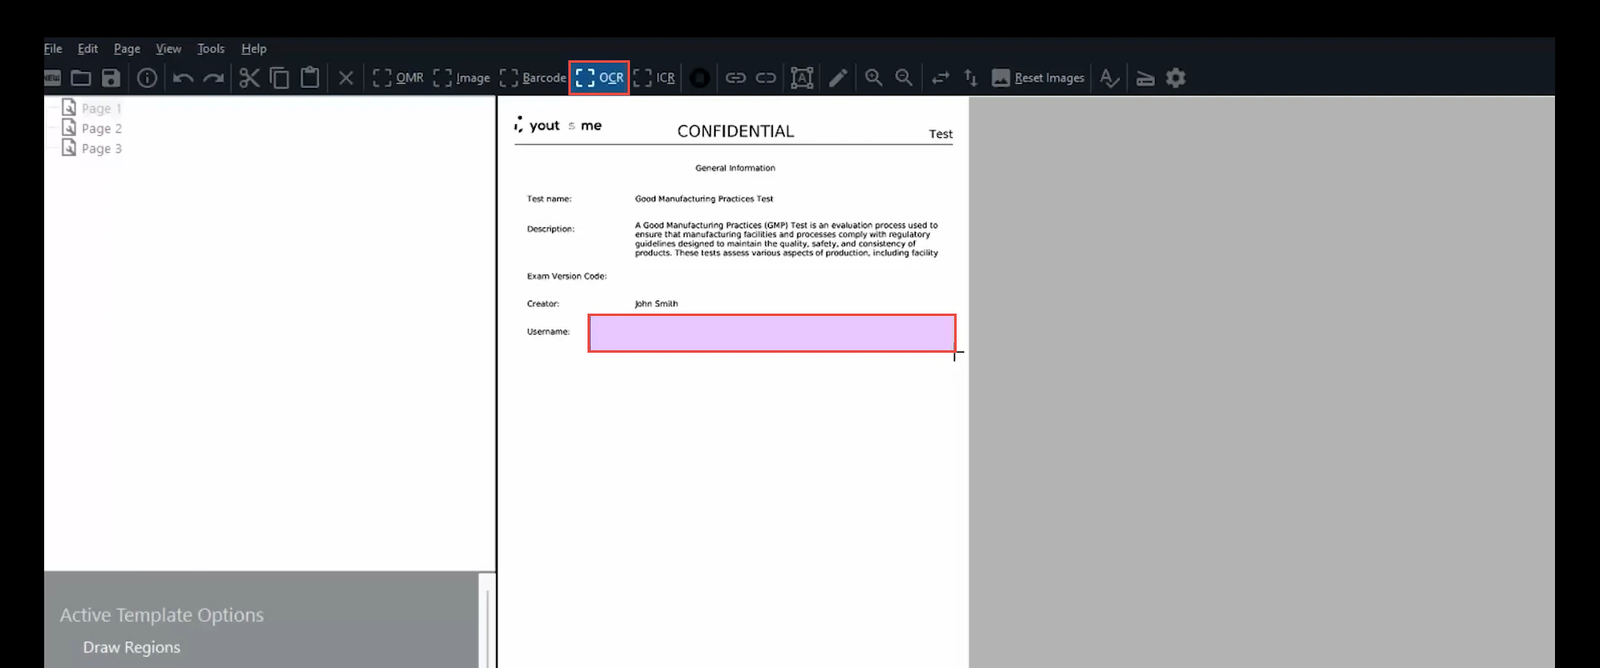This screenshot has width=1600, height=668.
Task: Select Page 2 in the page tree
Action: (101, 128)
